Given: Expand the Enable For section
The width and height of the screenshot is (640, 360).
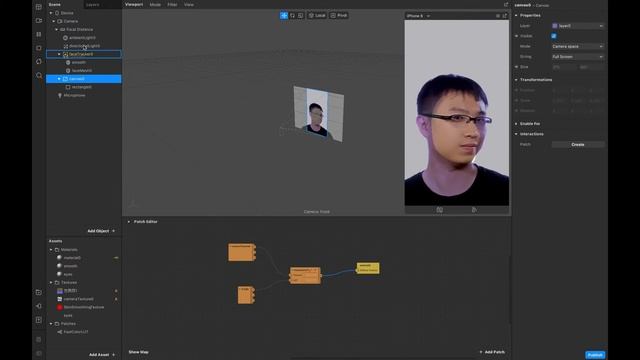Looking at the screenshot, I should tap(516, 123).
